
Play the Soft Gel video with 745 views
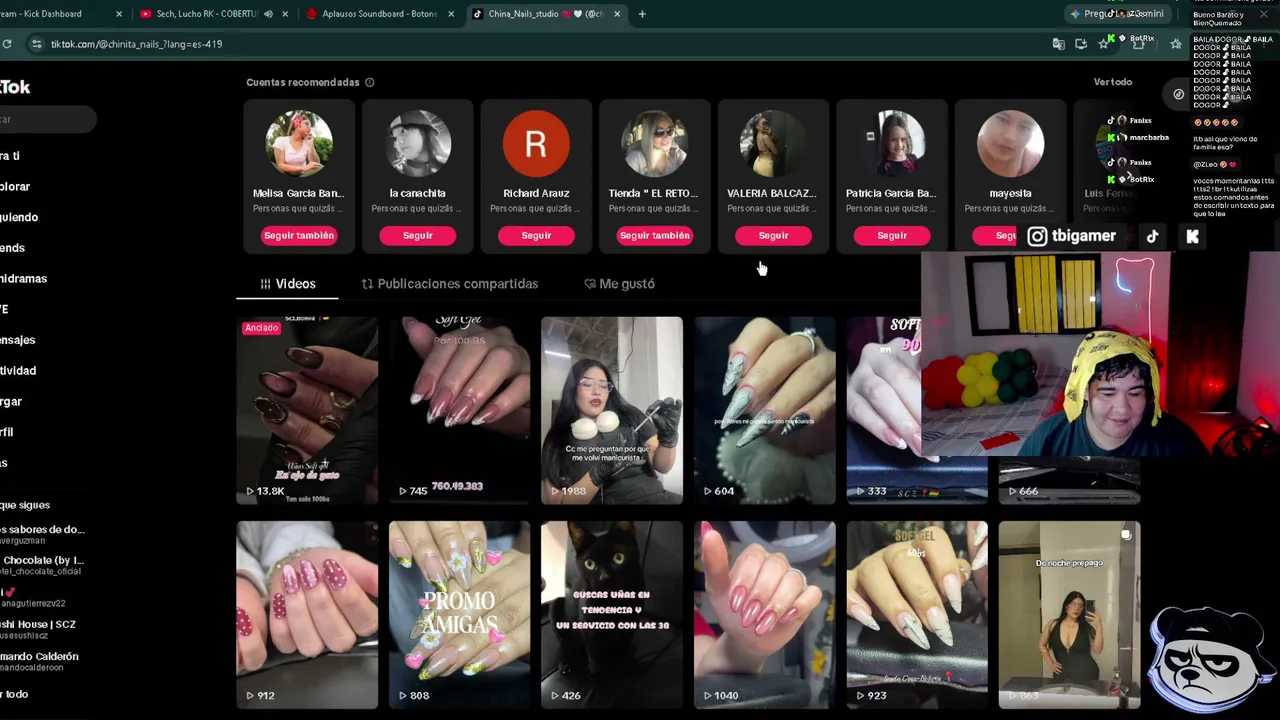(459, 410)
